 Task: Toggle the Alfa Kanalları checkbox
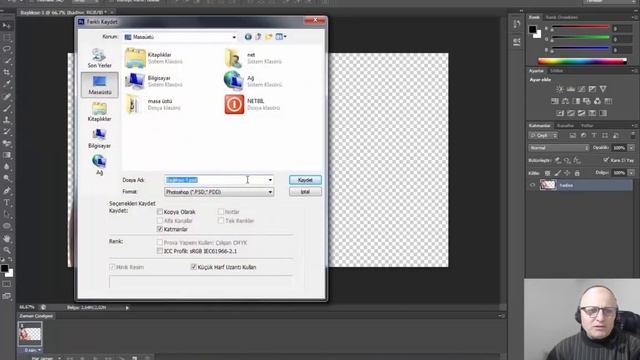[160, 220]
